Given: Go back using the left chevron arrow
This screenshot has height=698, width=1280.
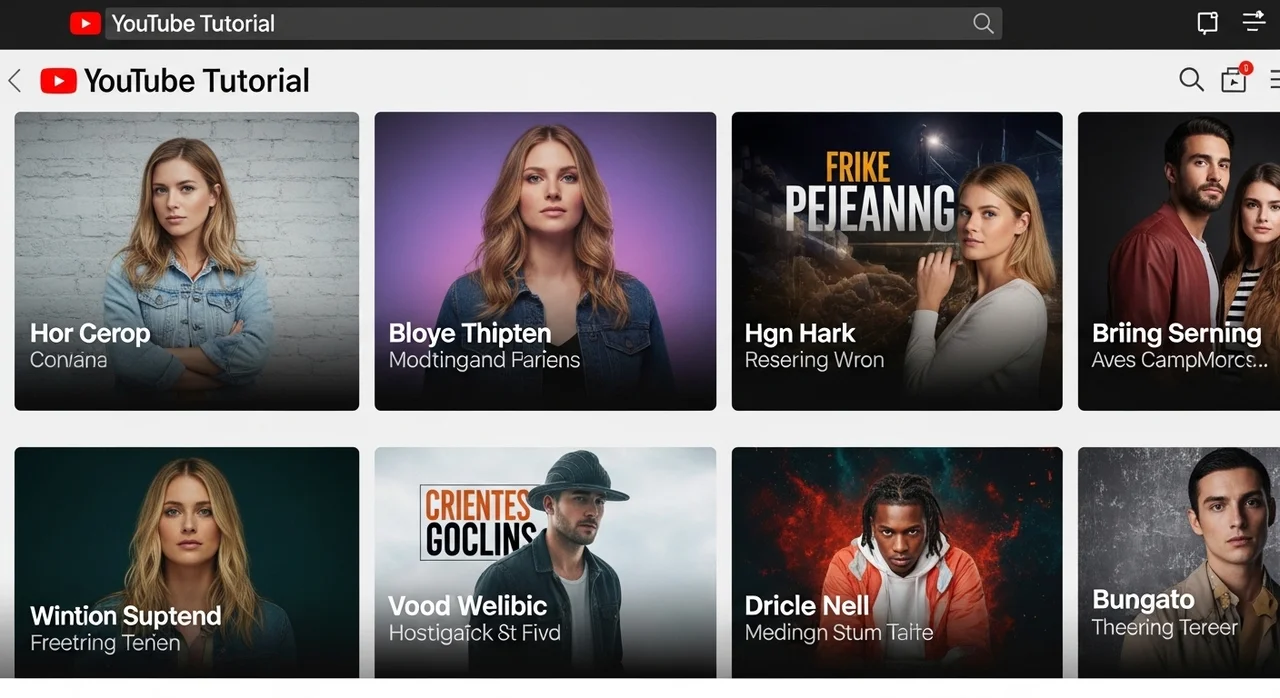Looking at the screenshot, I should pyautogui.click(x=15, y=81).
